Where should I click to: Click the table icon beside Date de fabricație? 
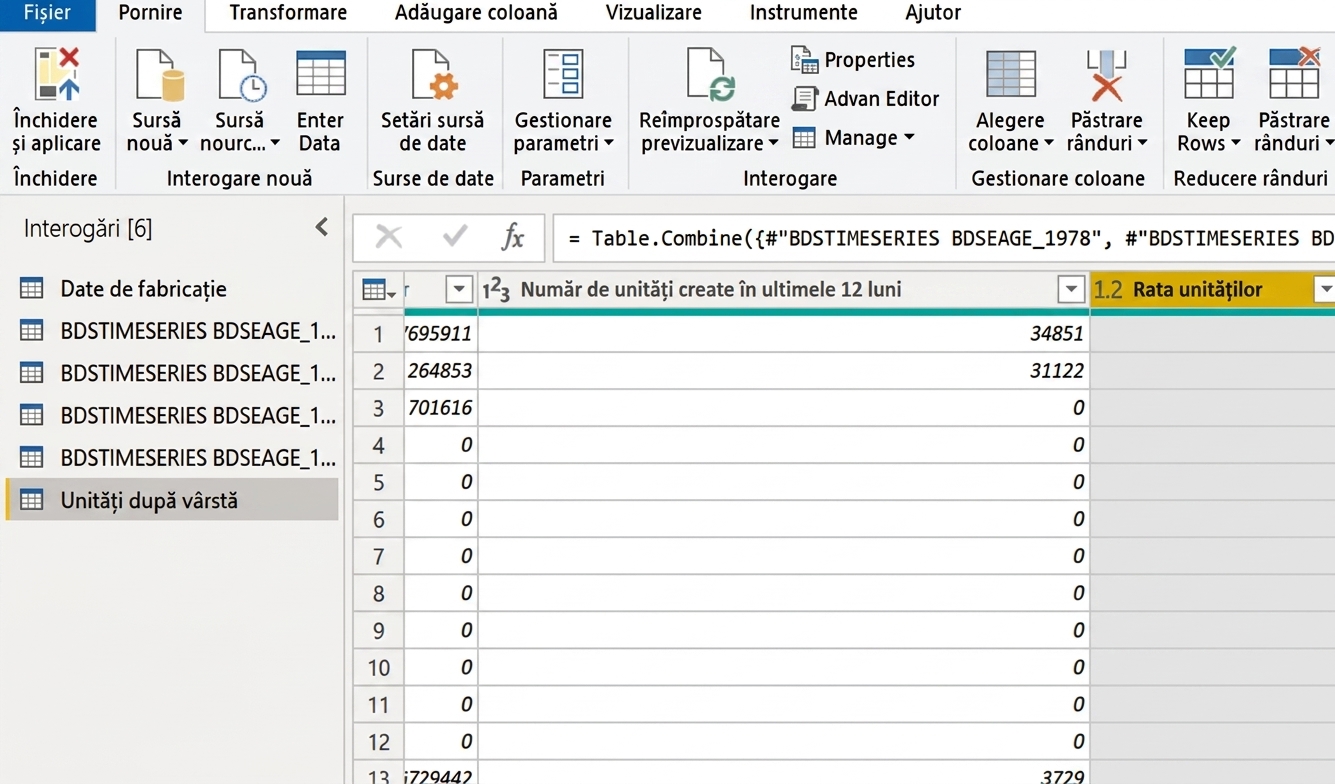pos(32,289)
